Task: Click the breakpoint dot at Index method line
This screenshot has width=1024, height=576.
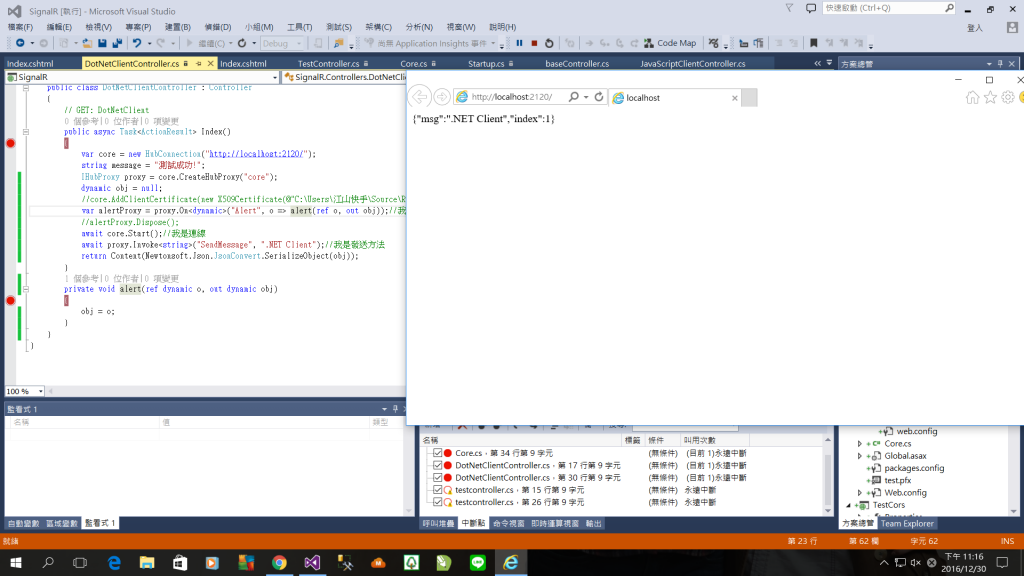Action: (10, 143)
